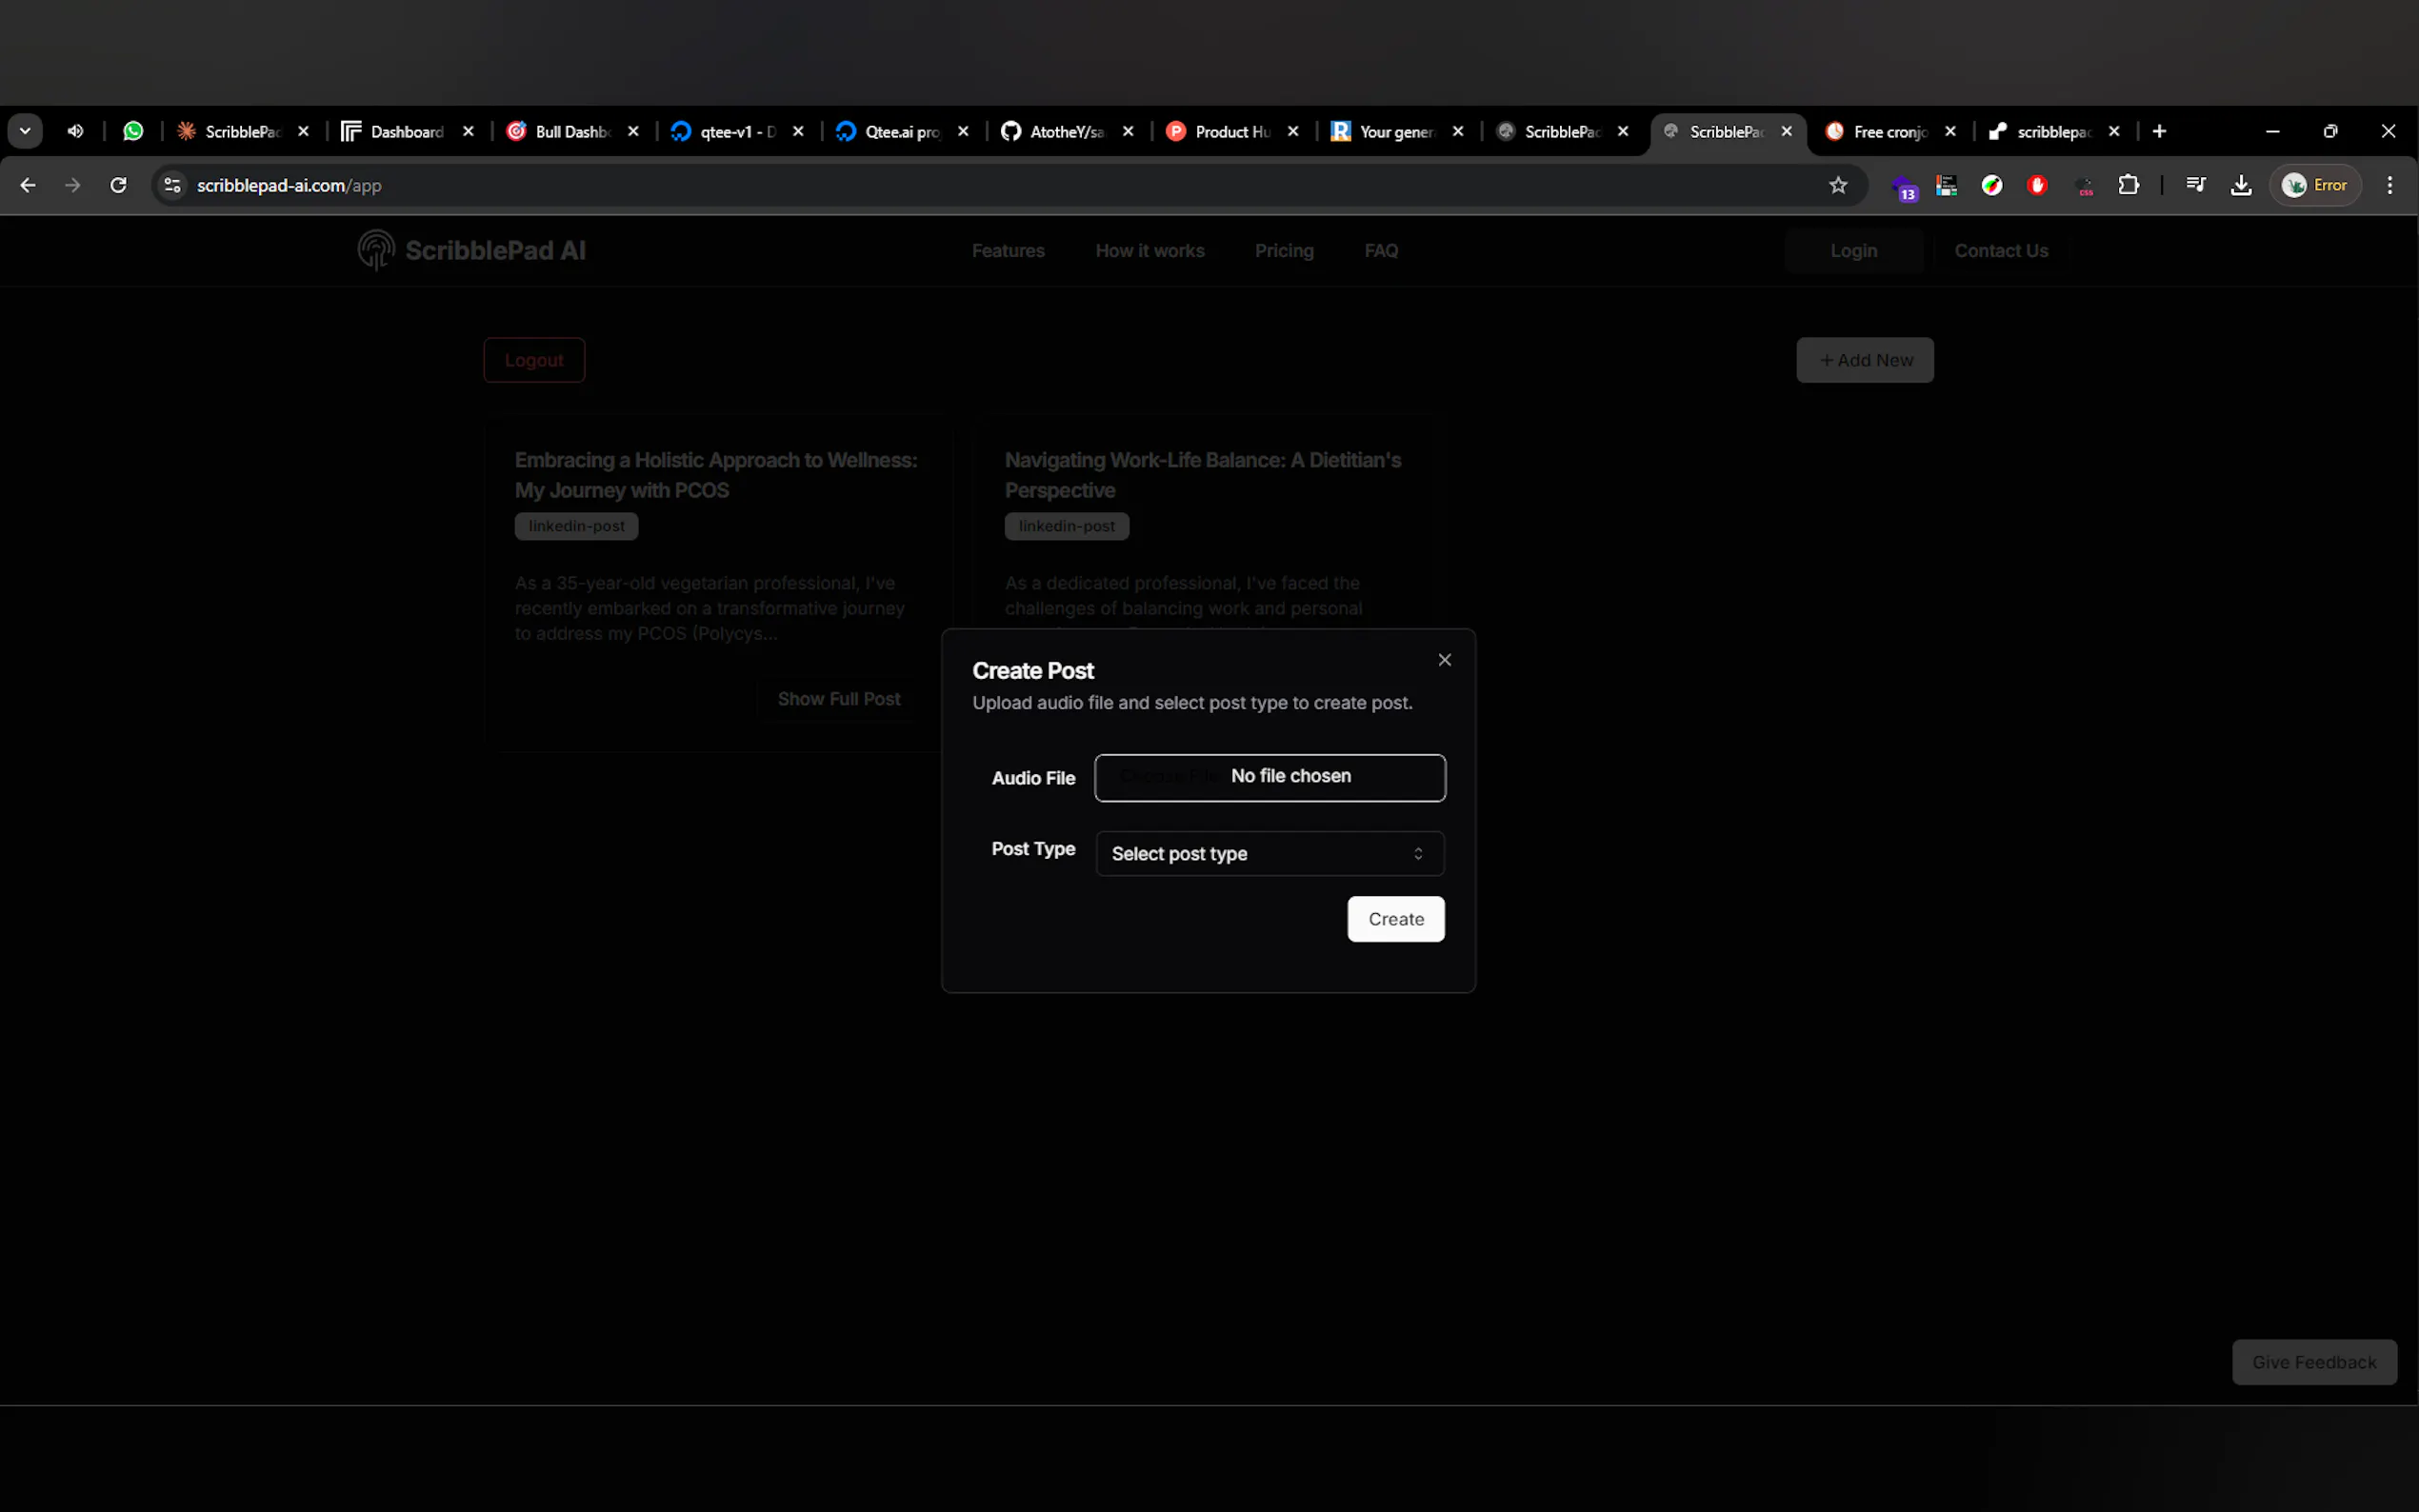
Task: Expand the tab search dropdown
Action: tap(25, 131)
